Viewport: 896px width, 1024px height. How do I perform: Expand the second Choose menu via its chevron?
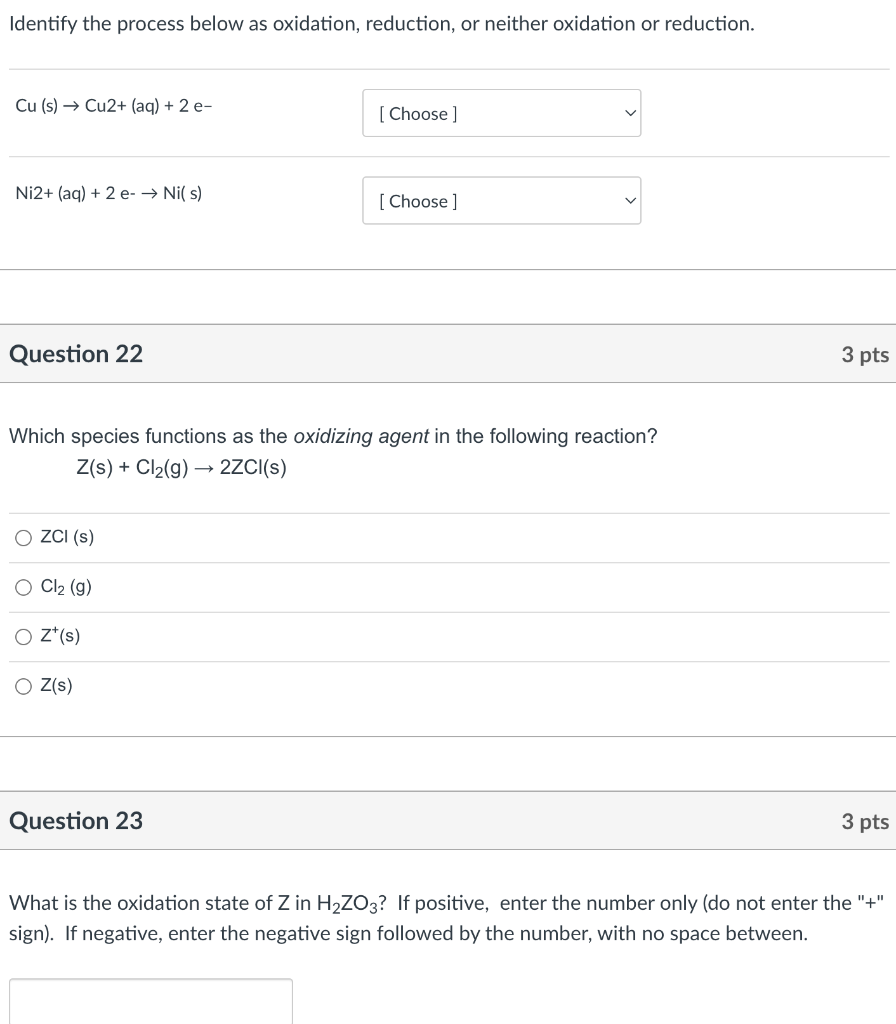click(x=629, y=201)
